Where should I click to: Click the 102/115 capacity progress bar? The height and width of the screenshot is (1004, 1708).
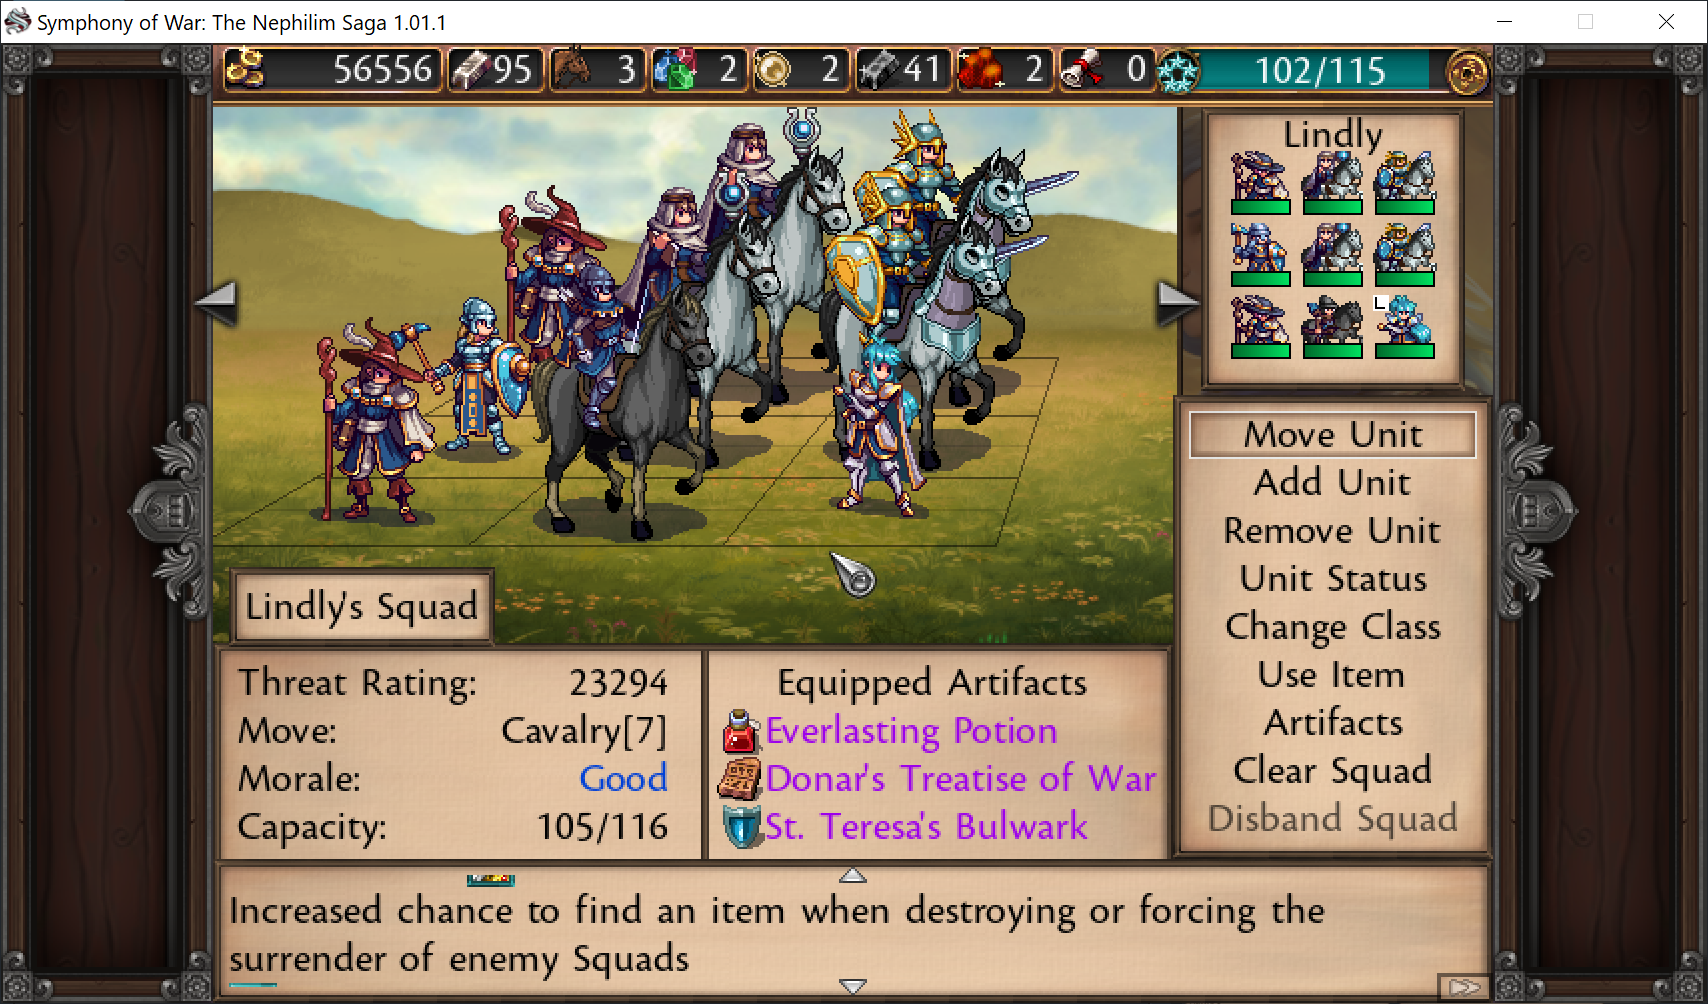[1318, 71]
